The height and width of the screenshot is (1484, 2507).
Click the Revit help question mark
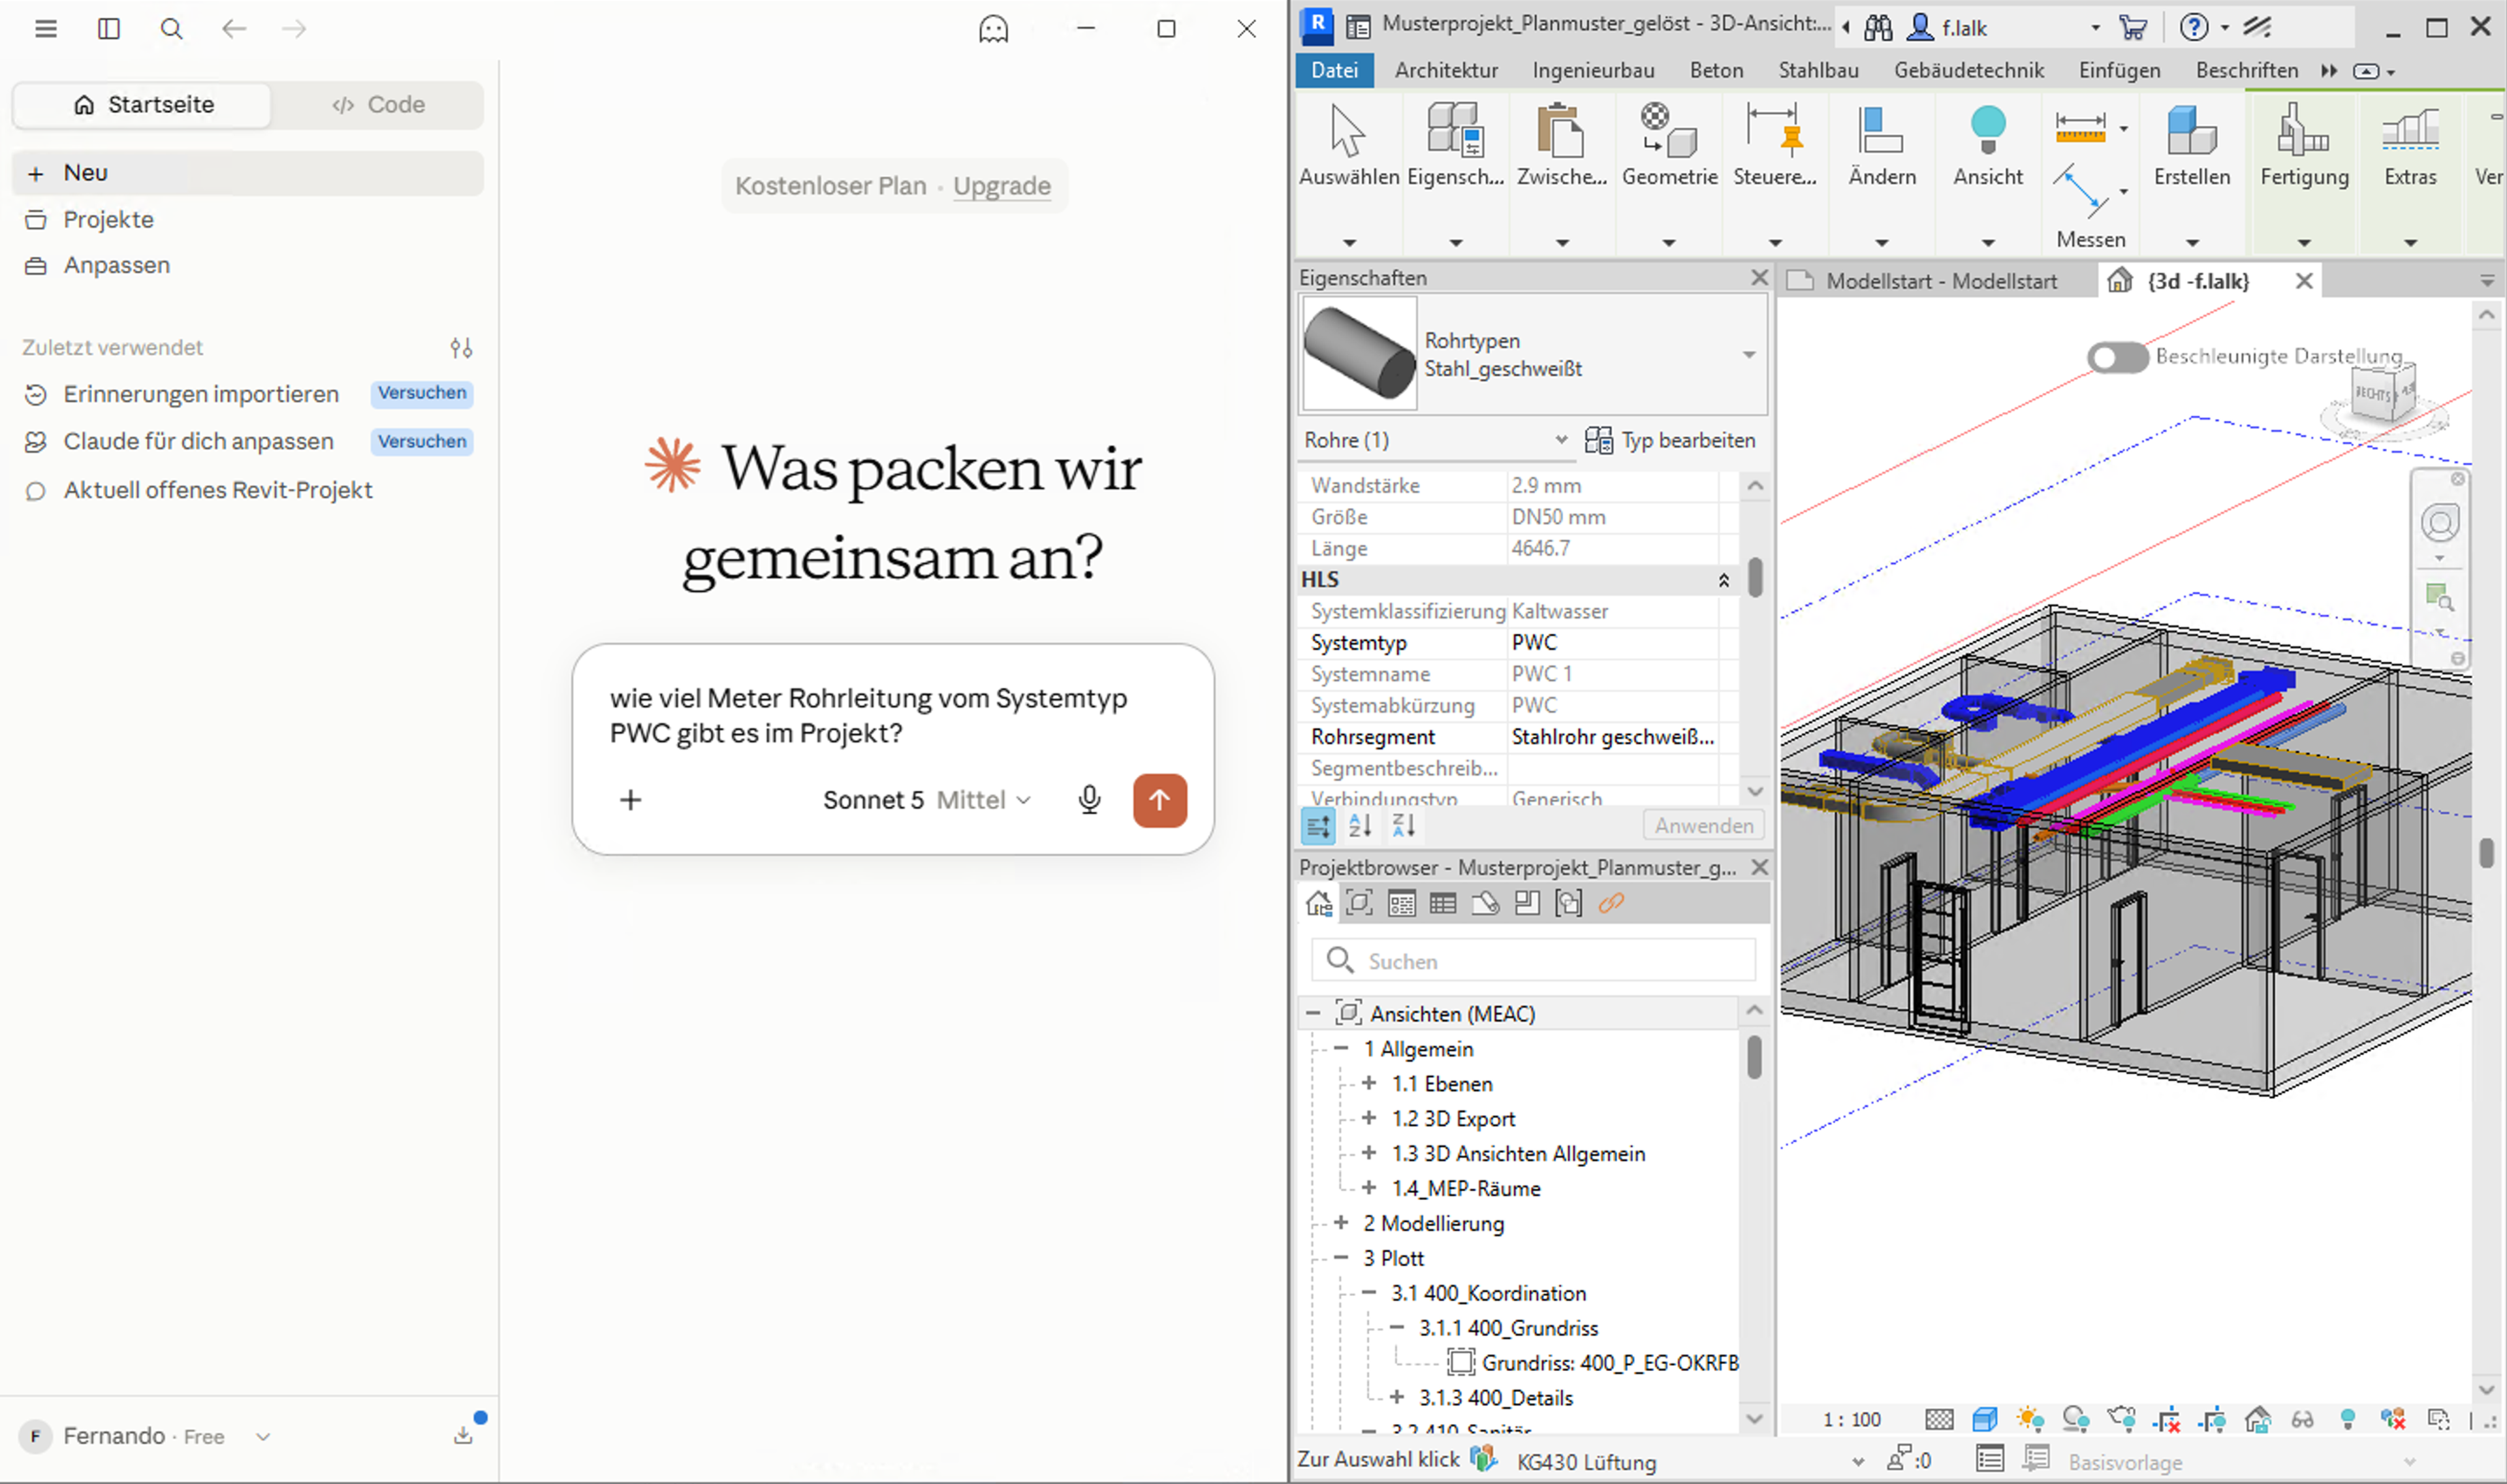[x=2193, y=28]
